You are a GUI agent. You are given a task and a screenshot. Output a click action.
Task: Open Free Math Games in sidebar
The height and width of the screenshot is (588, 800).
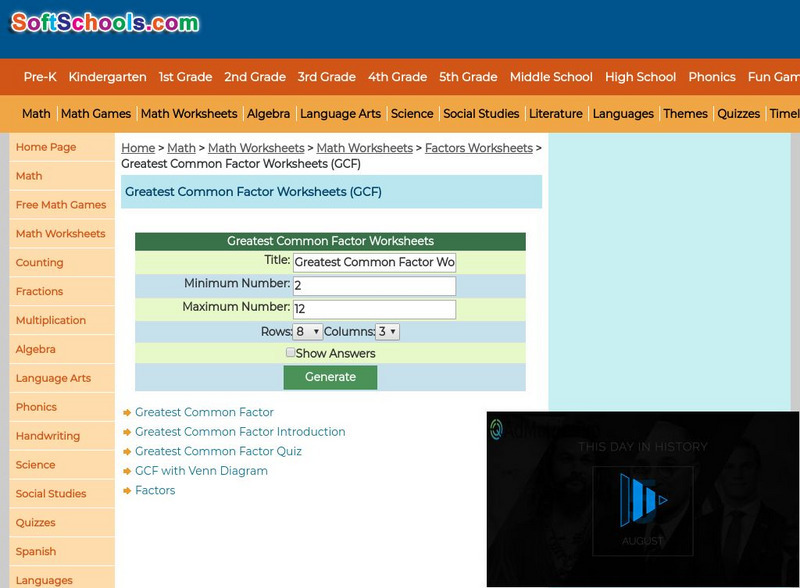(62, 205)
